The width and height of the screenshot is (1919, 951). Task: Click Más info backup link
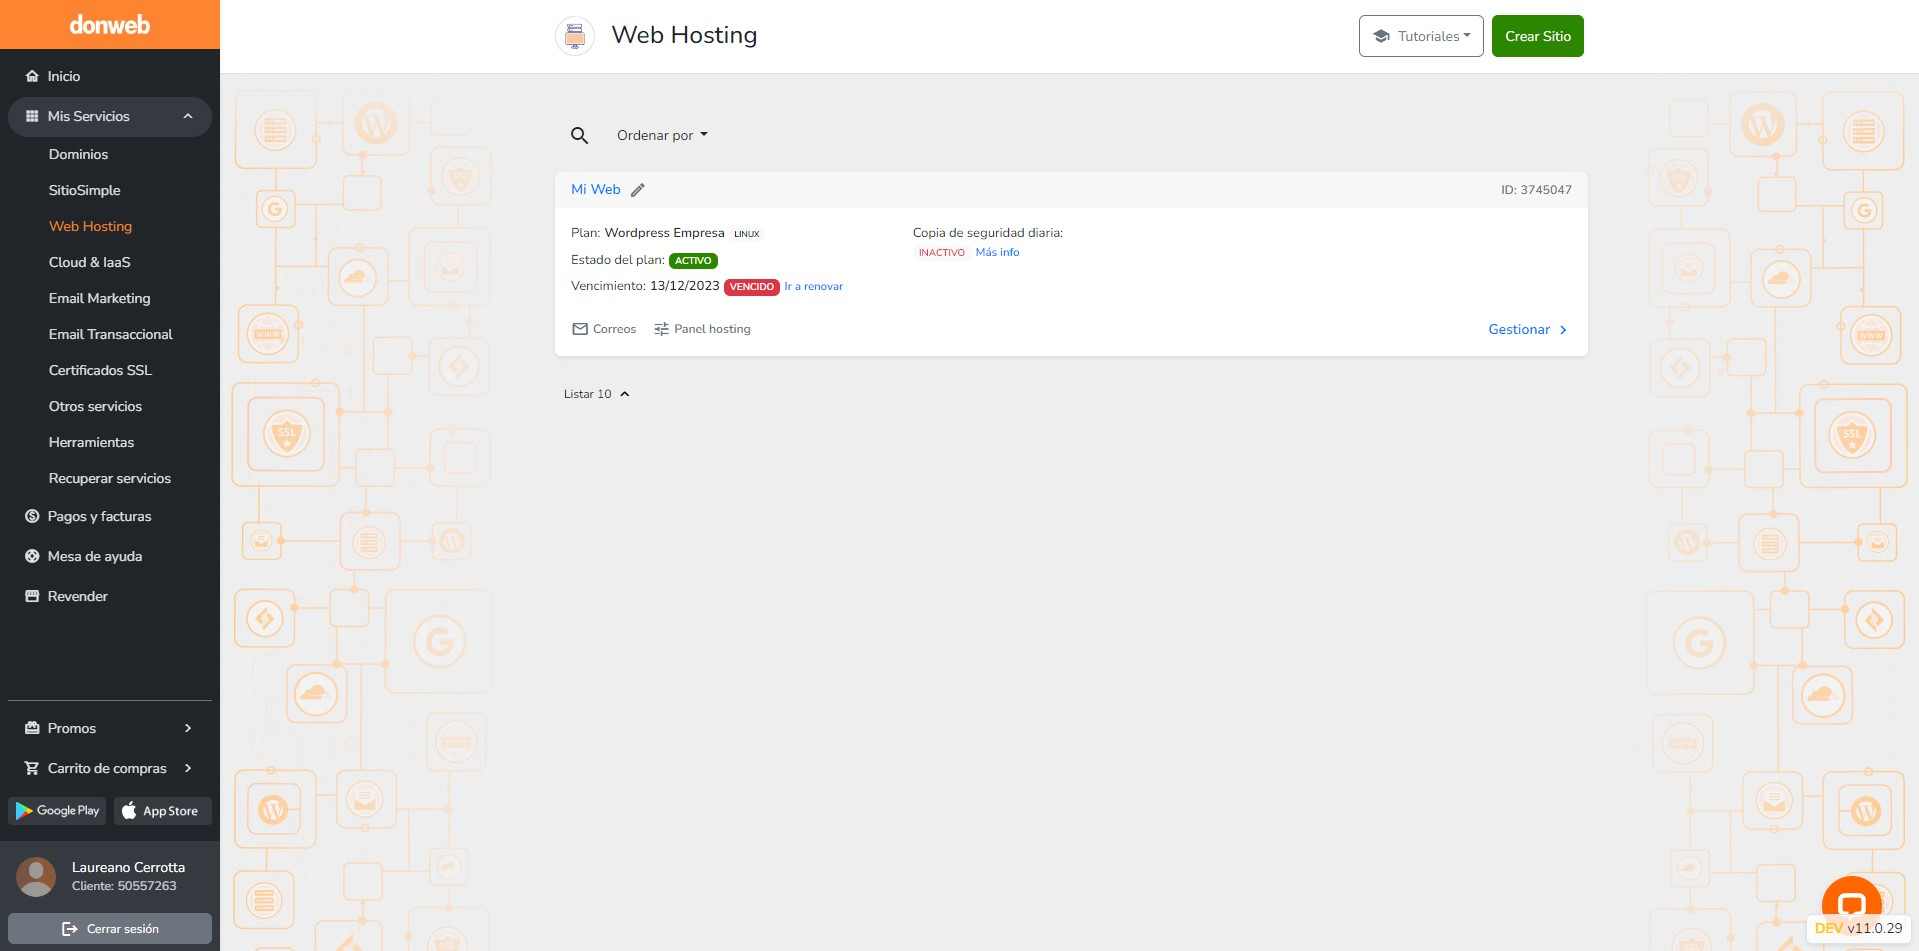[997, 252]
